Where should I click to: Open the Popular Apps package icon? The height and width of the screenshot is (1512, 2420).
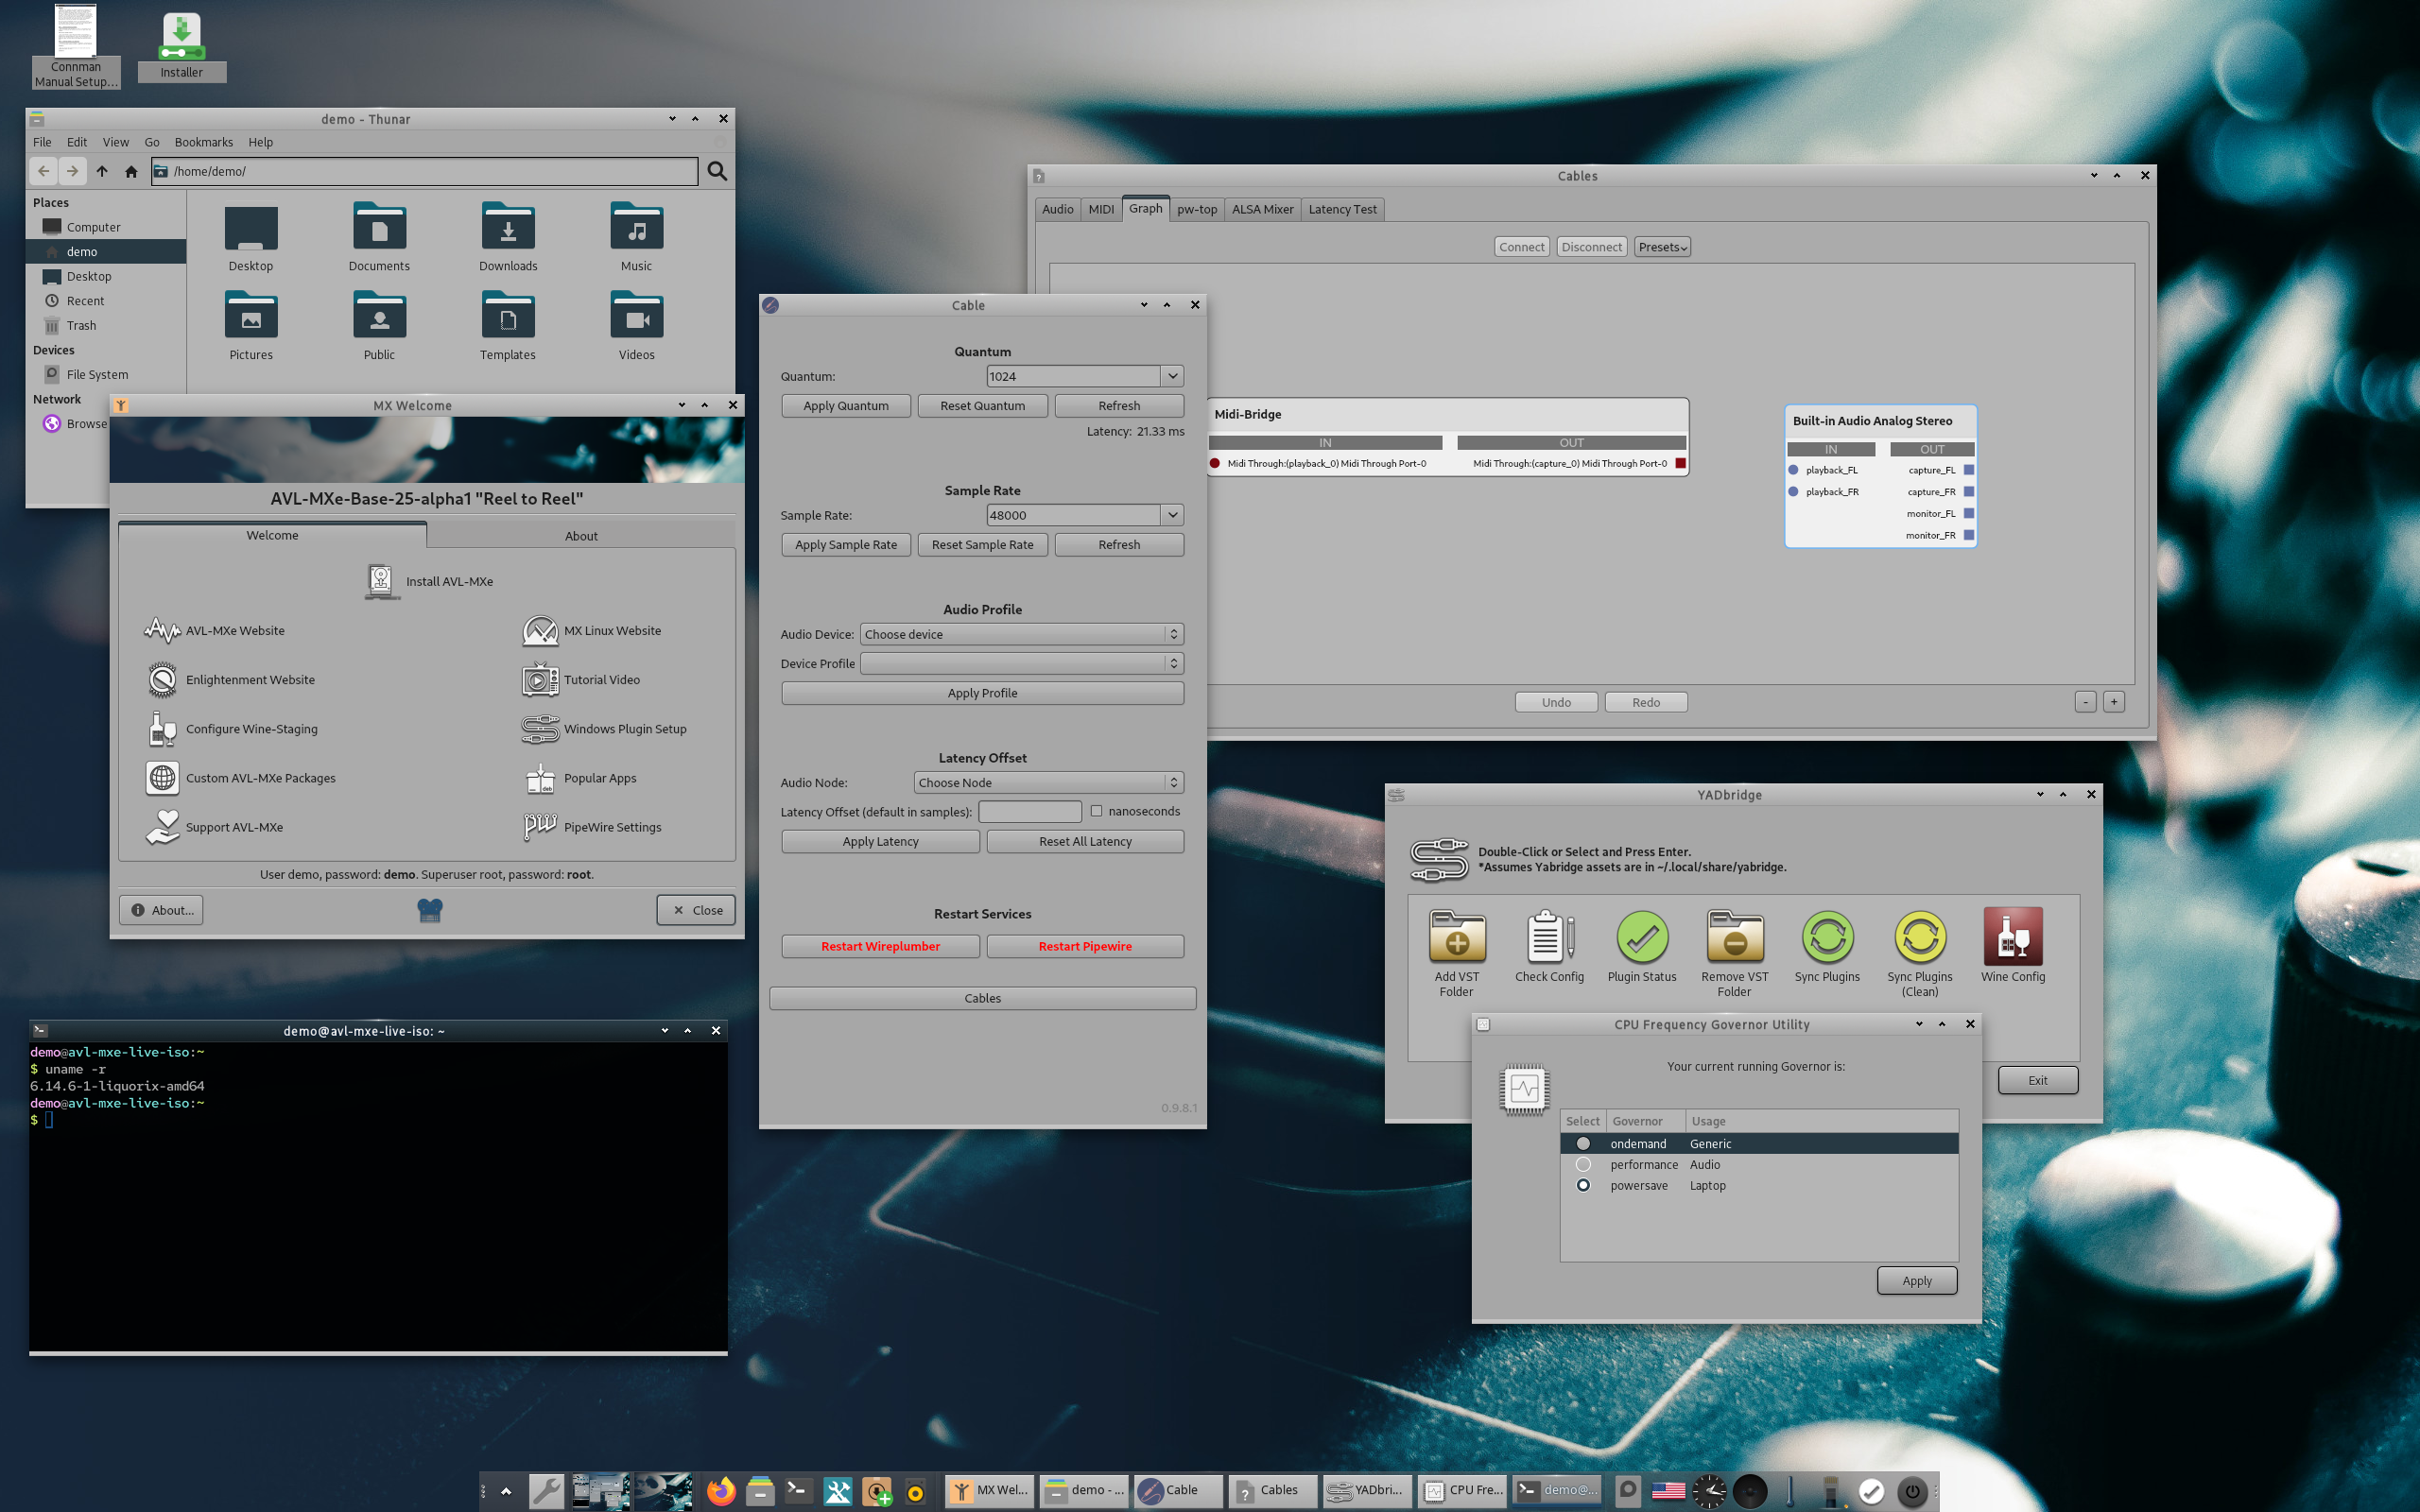(540, 778)
